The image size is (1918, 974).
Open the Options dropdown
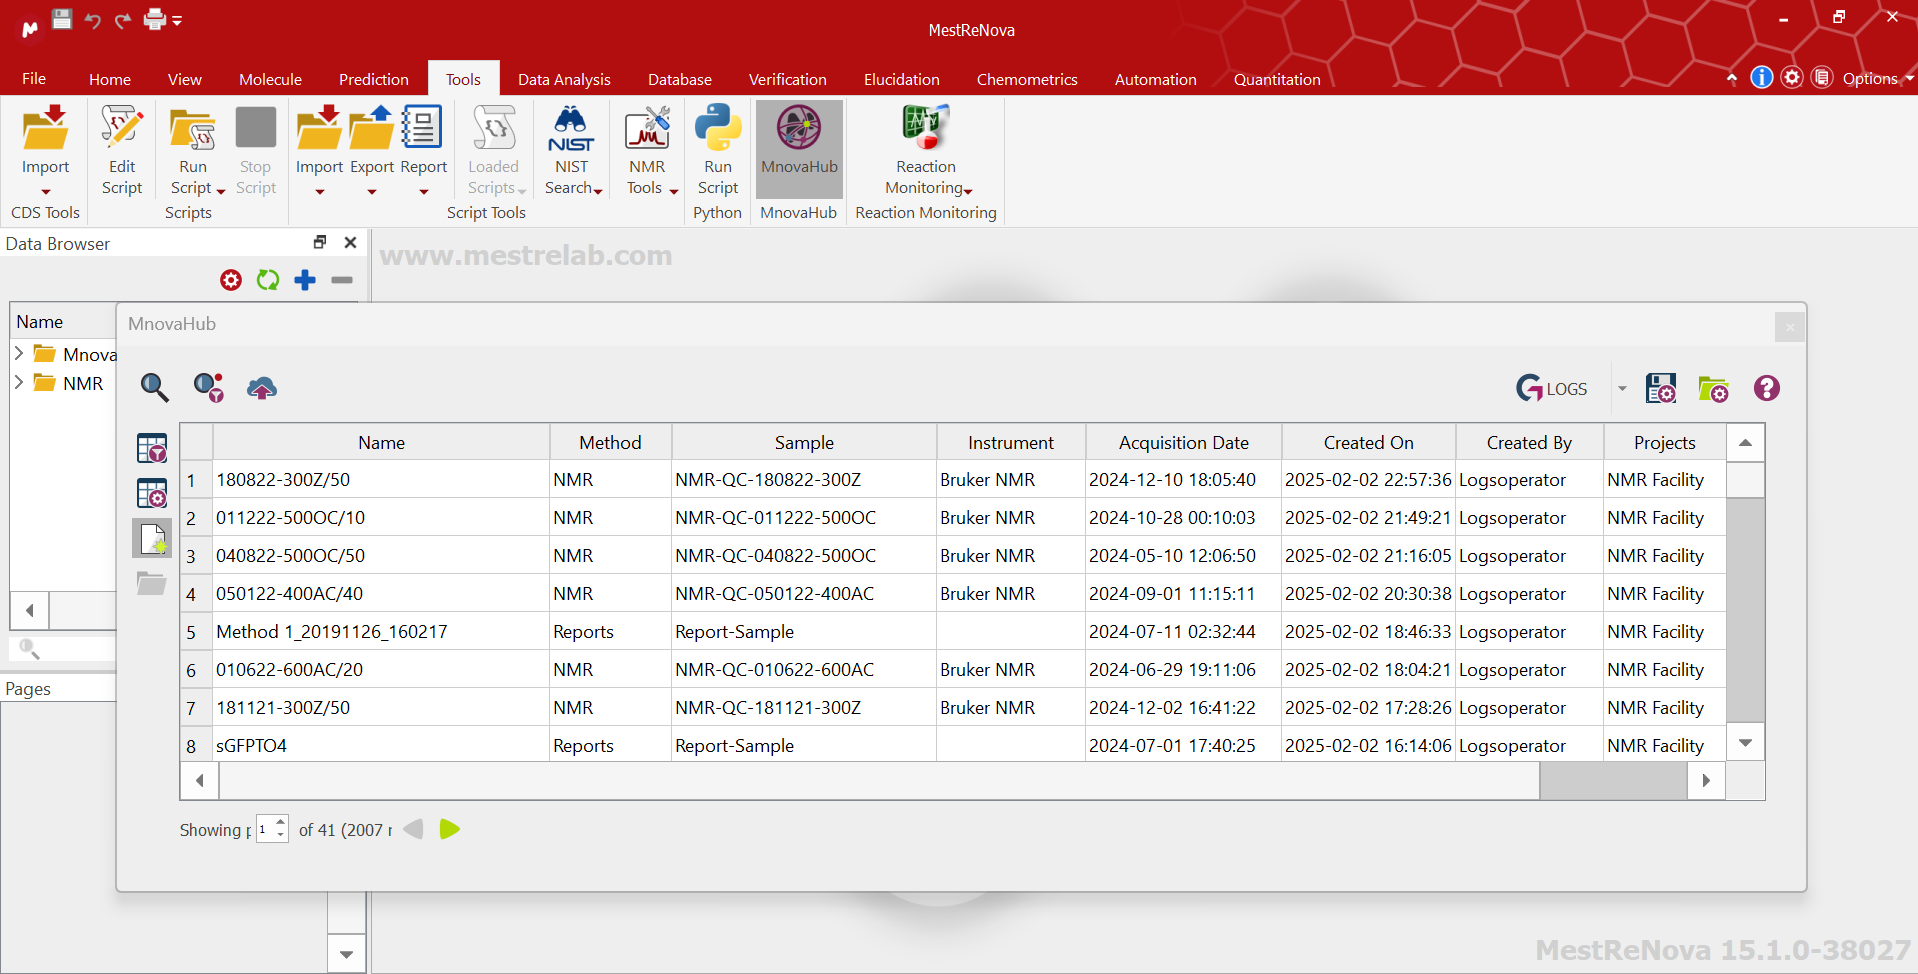click(x=1877, y=78)
